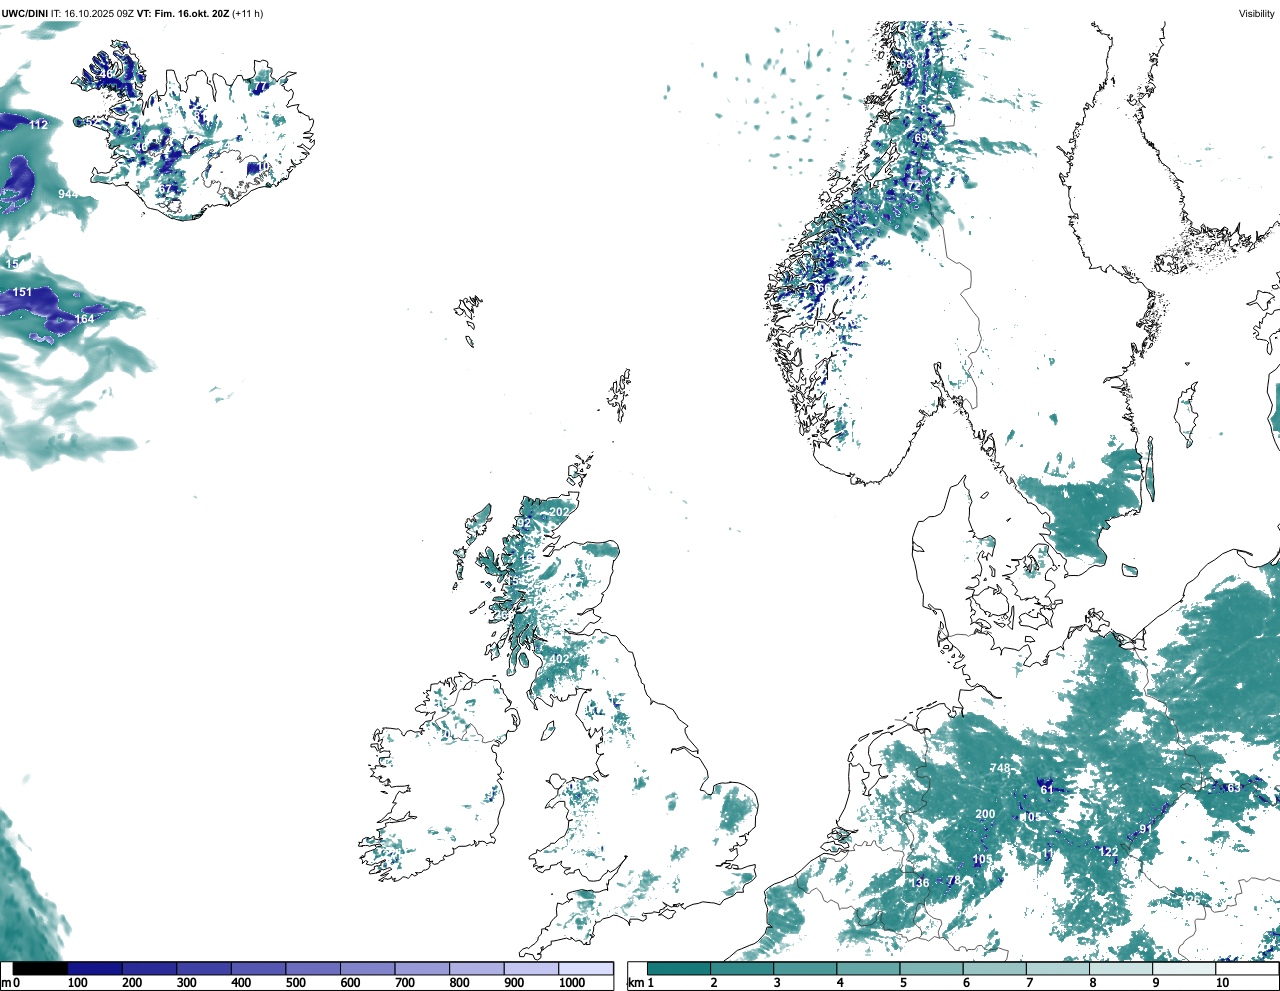Click the 78 visibility value in western Germany

point(954,881)
